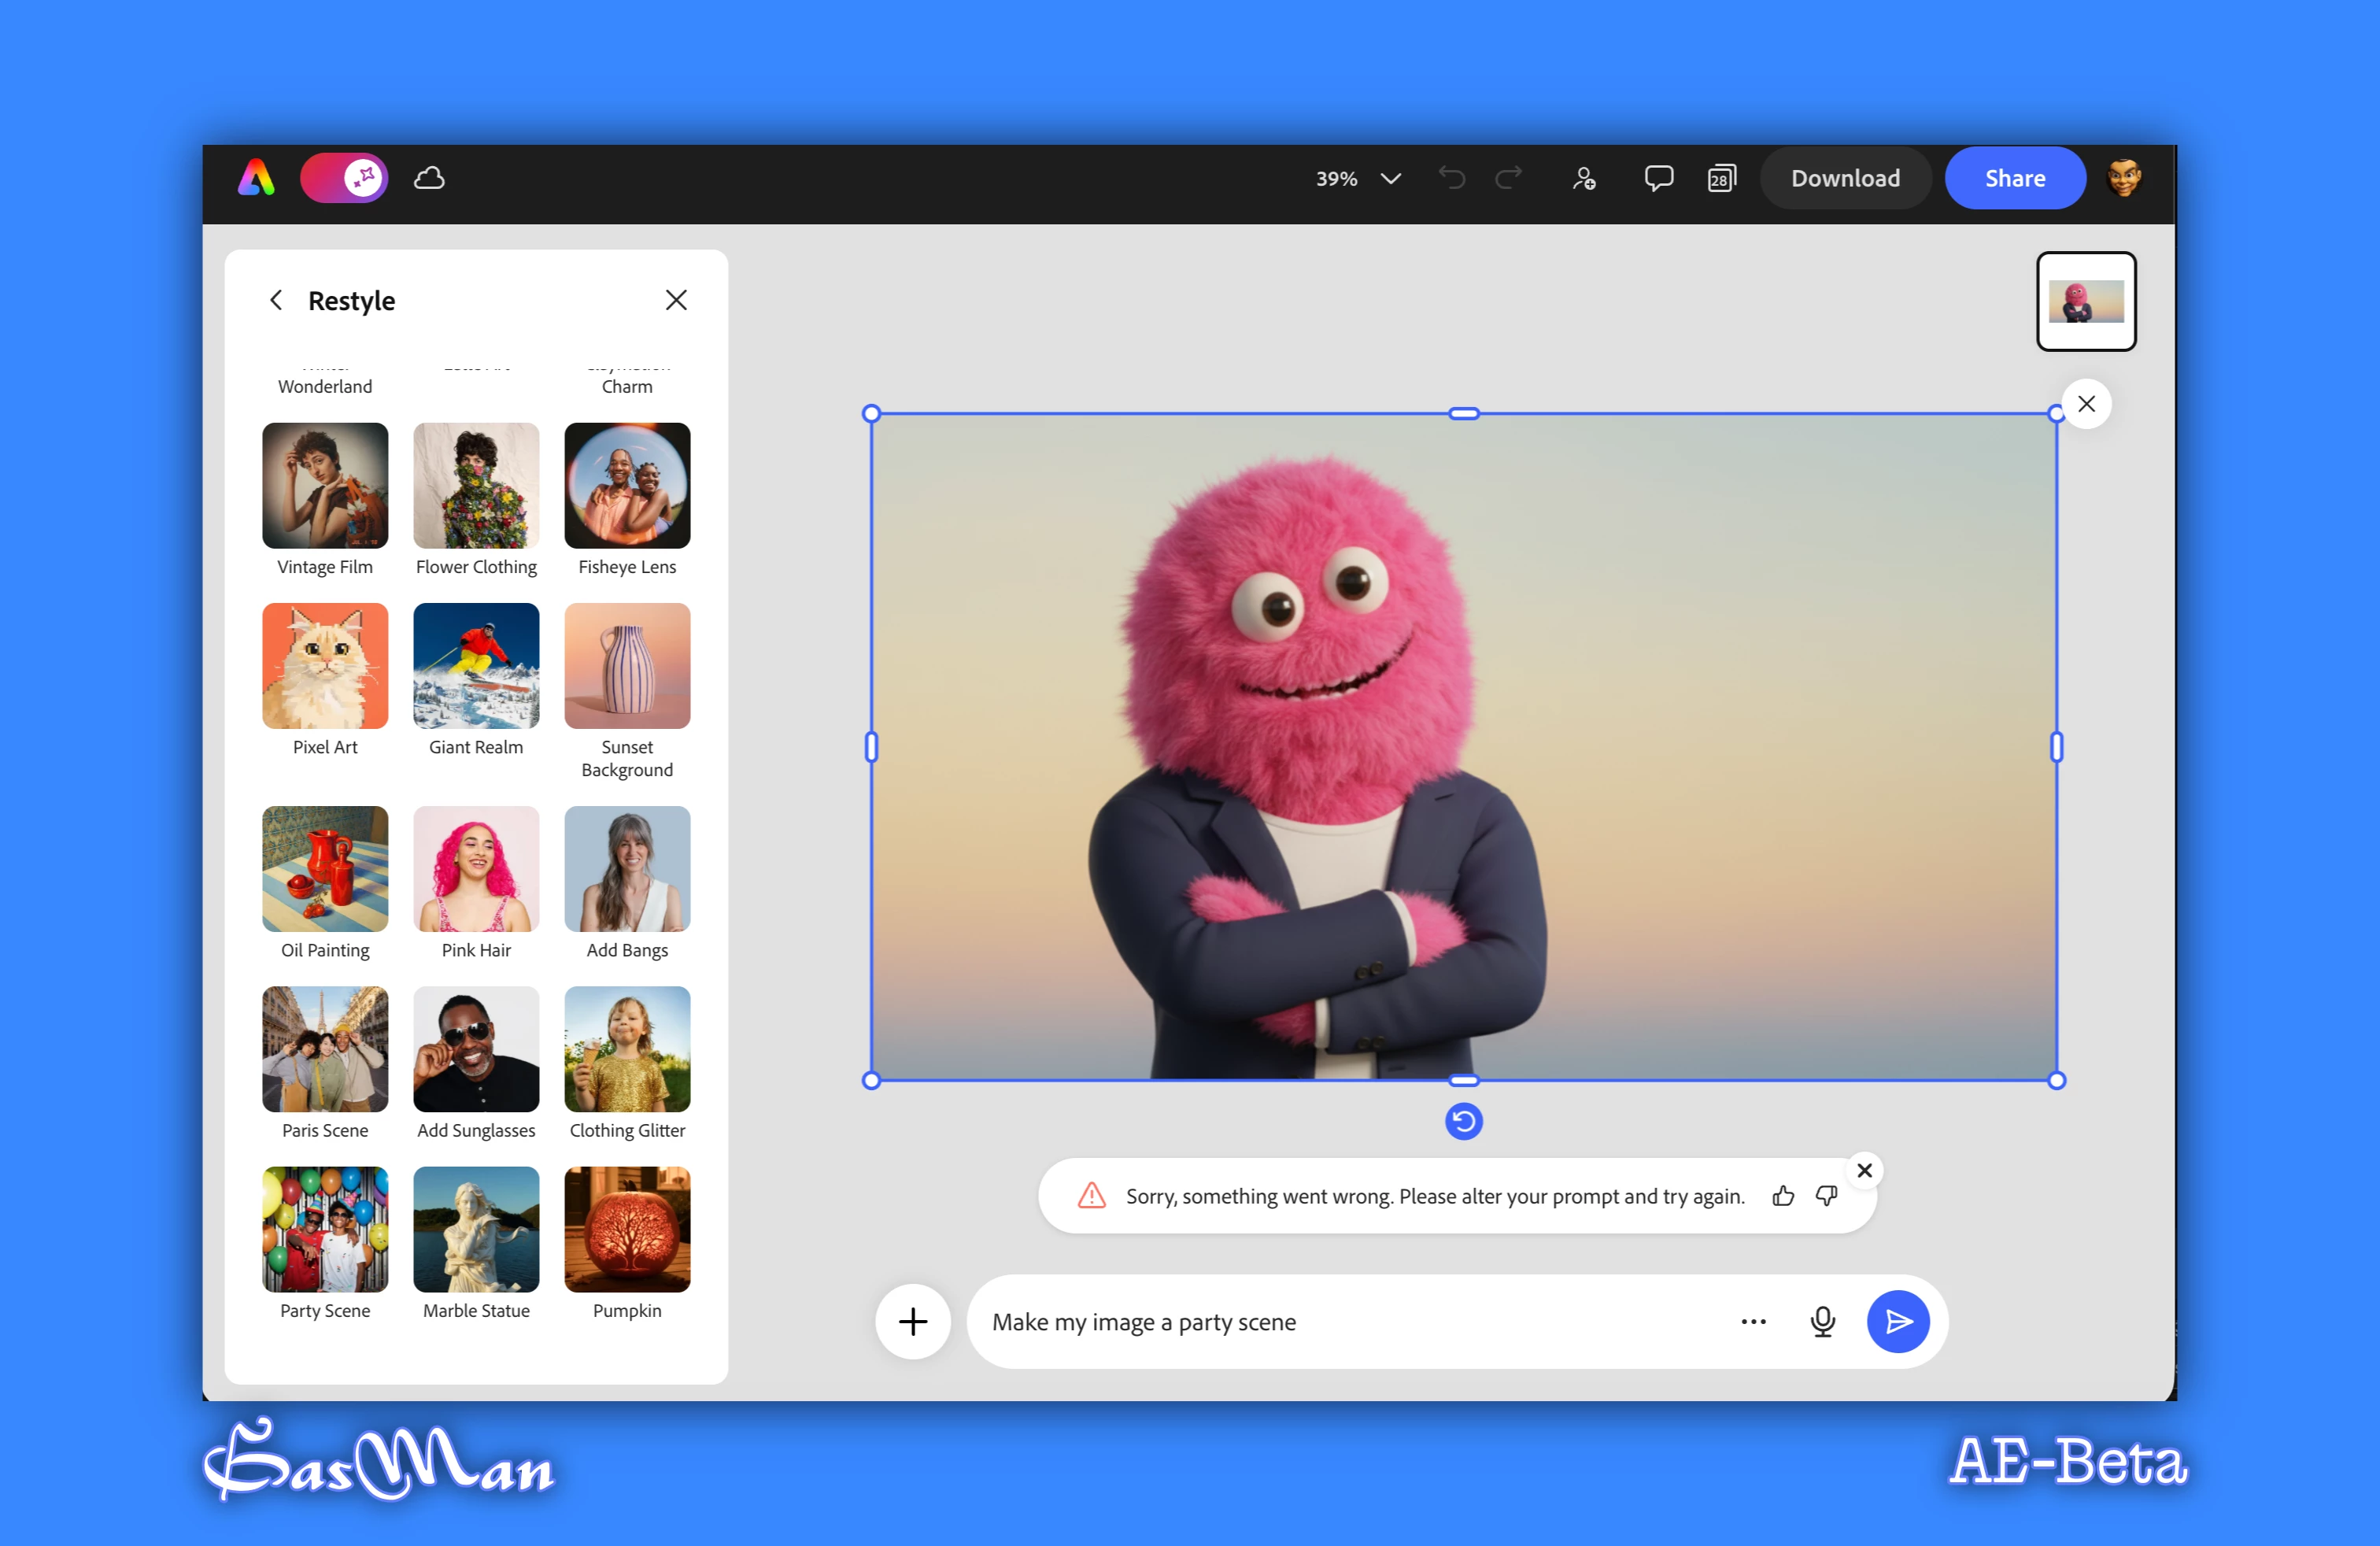The height and width of the screenshot is (1546, 2380).
Task: Close the Restyle panel
Action: coord(676,300)
